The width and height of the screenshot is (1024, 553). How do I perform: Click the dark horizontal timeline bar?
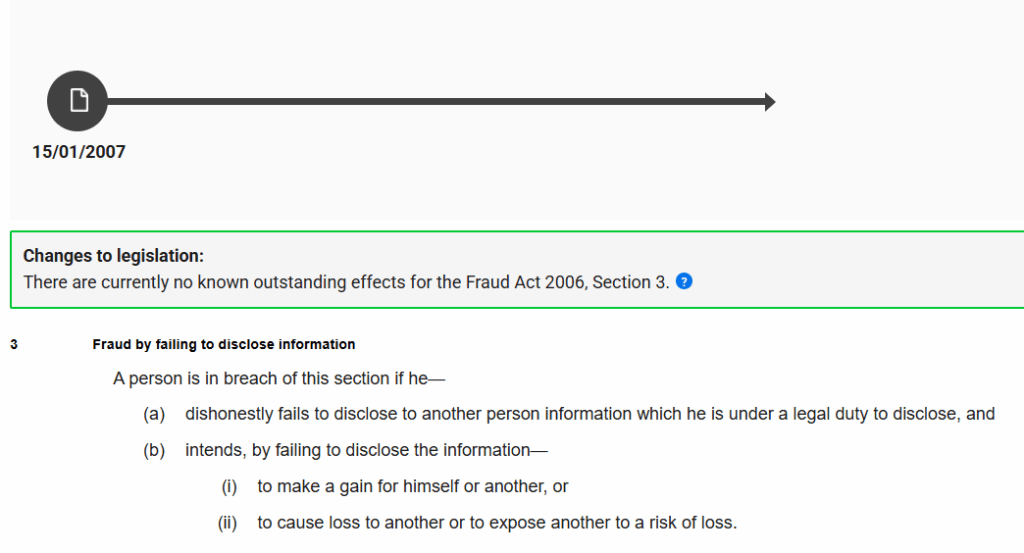tap(430, 101)
